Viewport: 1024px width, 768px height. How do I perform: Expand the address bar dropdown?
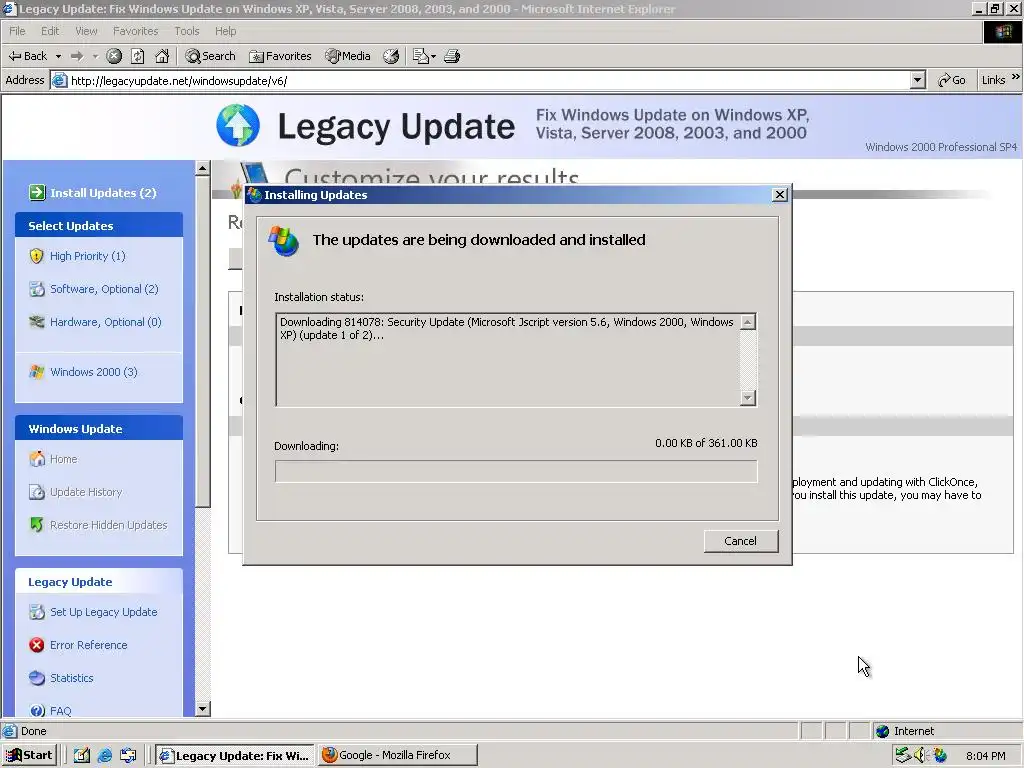point(918,80)
